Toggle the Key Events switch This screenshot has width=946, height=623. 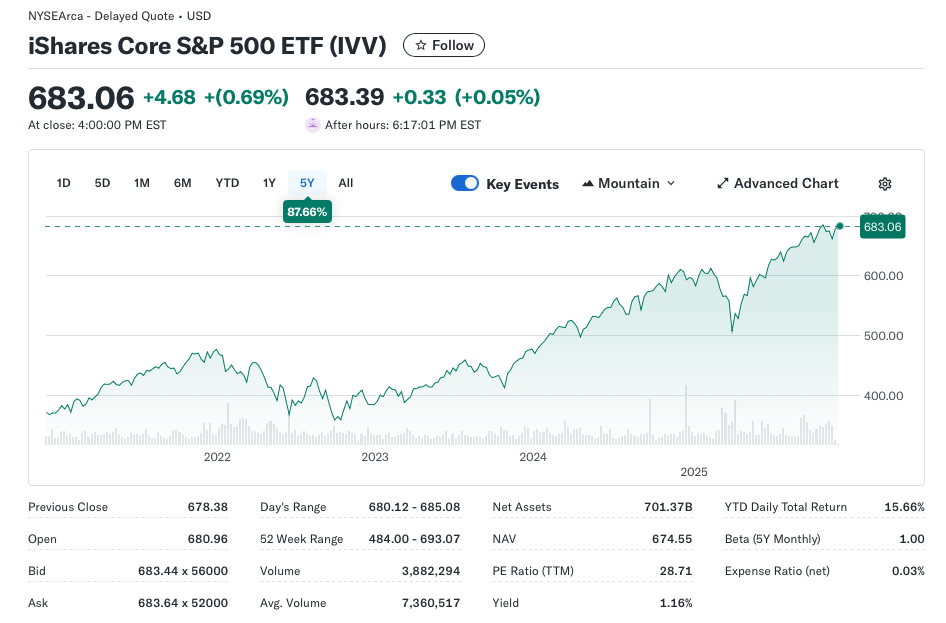coord(465,183)
